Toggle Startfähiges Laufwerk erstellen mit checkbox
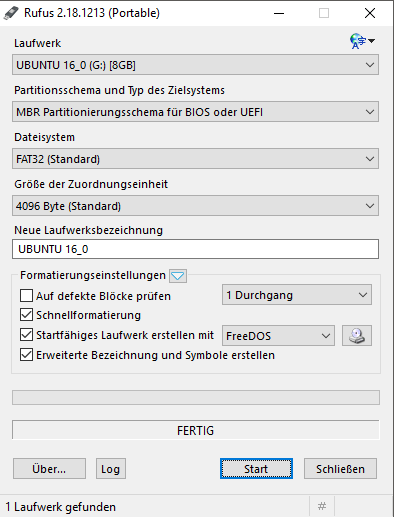394x517 pixels. pyautogui.click(x=26, y=335)
